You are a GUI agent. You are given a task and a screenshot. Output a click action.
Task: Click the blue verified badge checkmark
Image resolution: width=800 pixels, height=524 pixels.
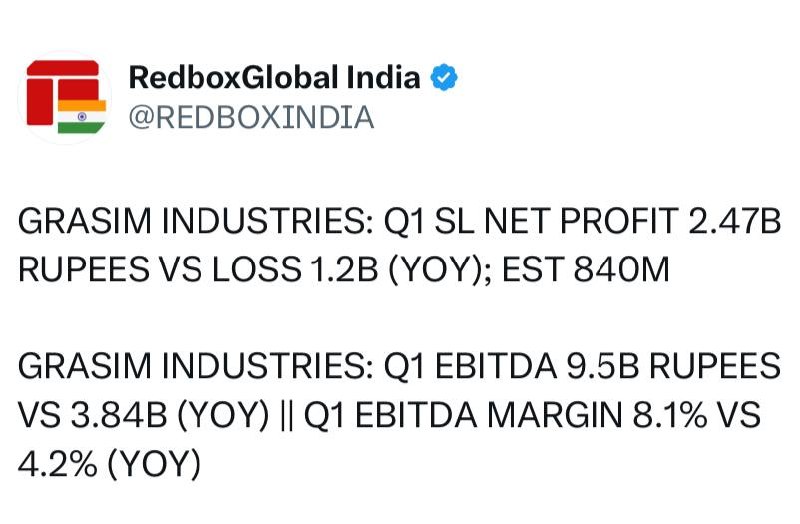pyautogui.click(x=444, y=77)
